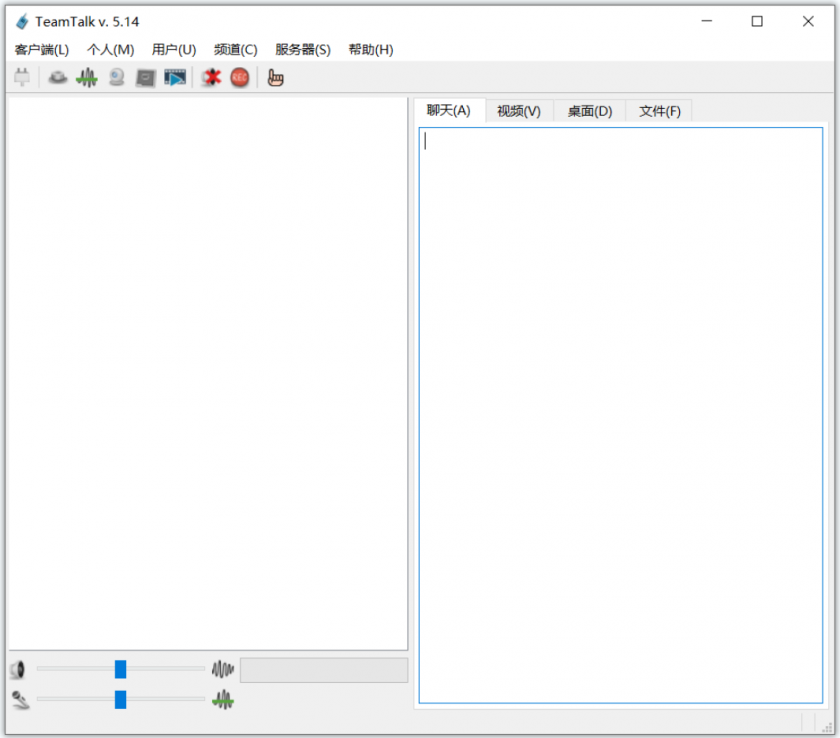Image resolution: width=840 pixels, height=738 pixels.
Task: Toggle voice activation waveform icon in toolbar
Action: click(x=87, y=78)
